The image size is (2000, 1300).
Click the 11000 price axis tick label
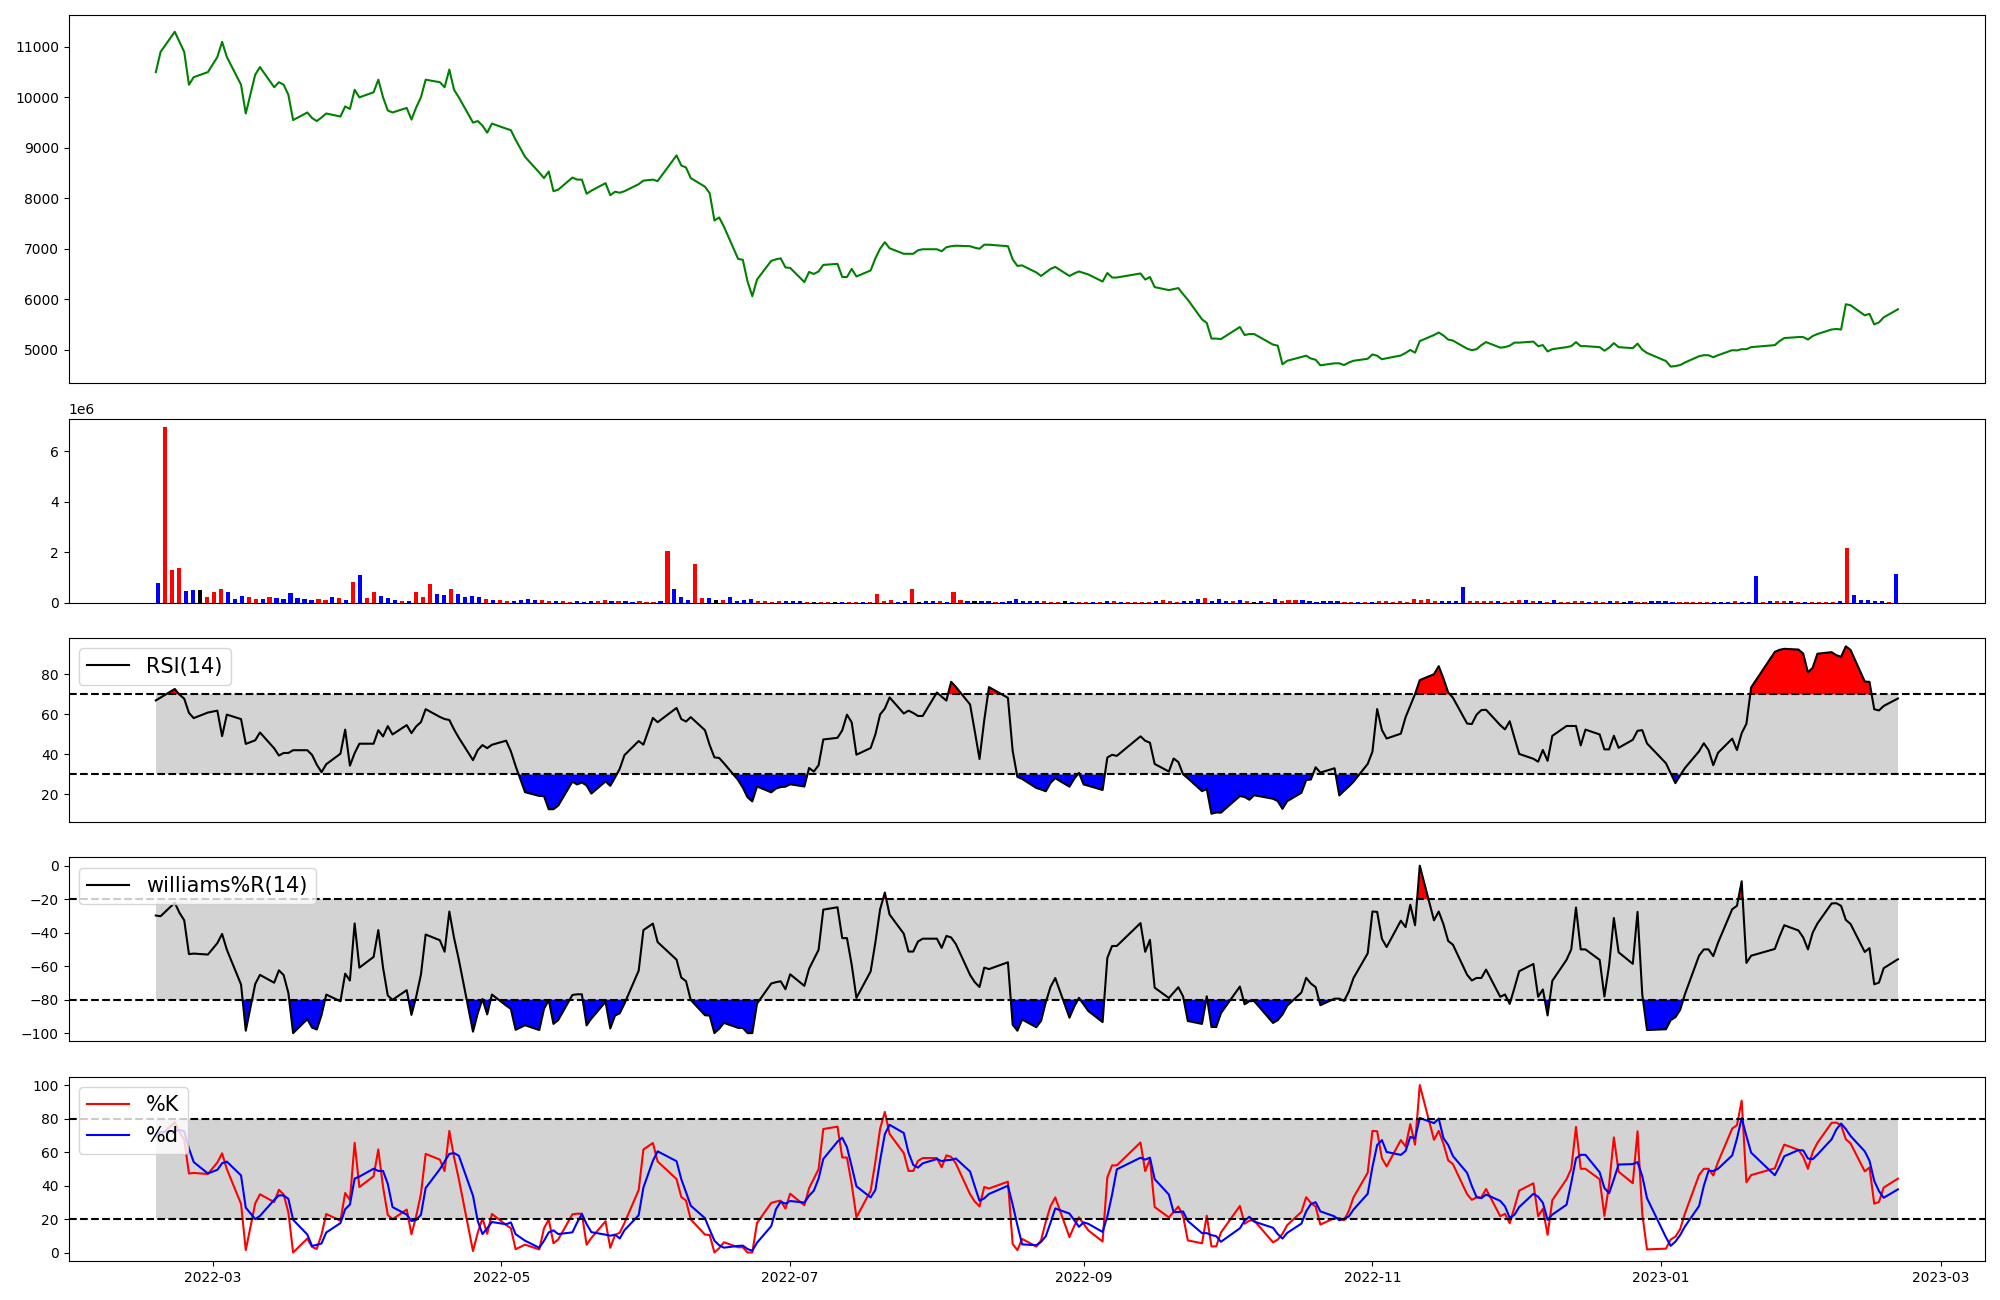click(37, 47)
